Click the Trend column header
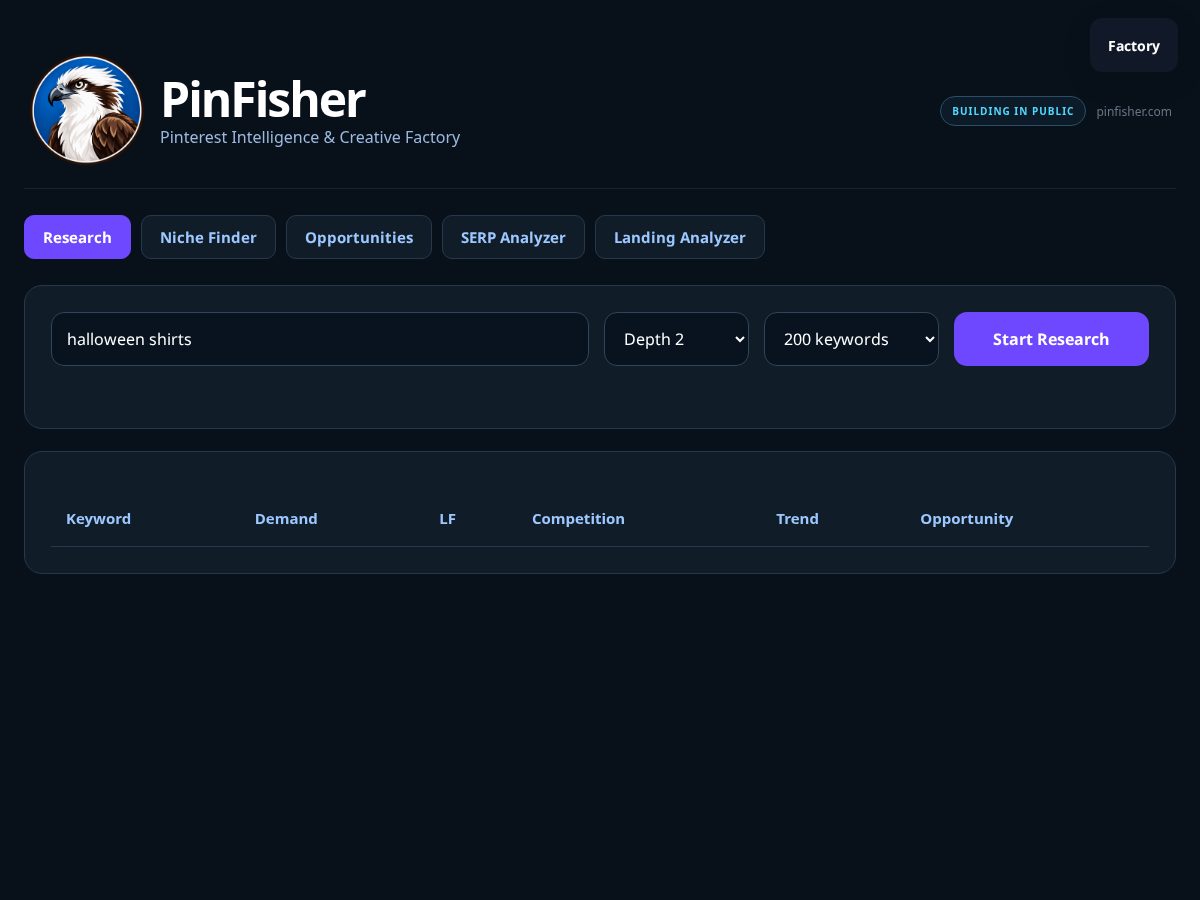 pos(797,518)
